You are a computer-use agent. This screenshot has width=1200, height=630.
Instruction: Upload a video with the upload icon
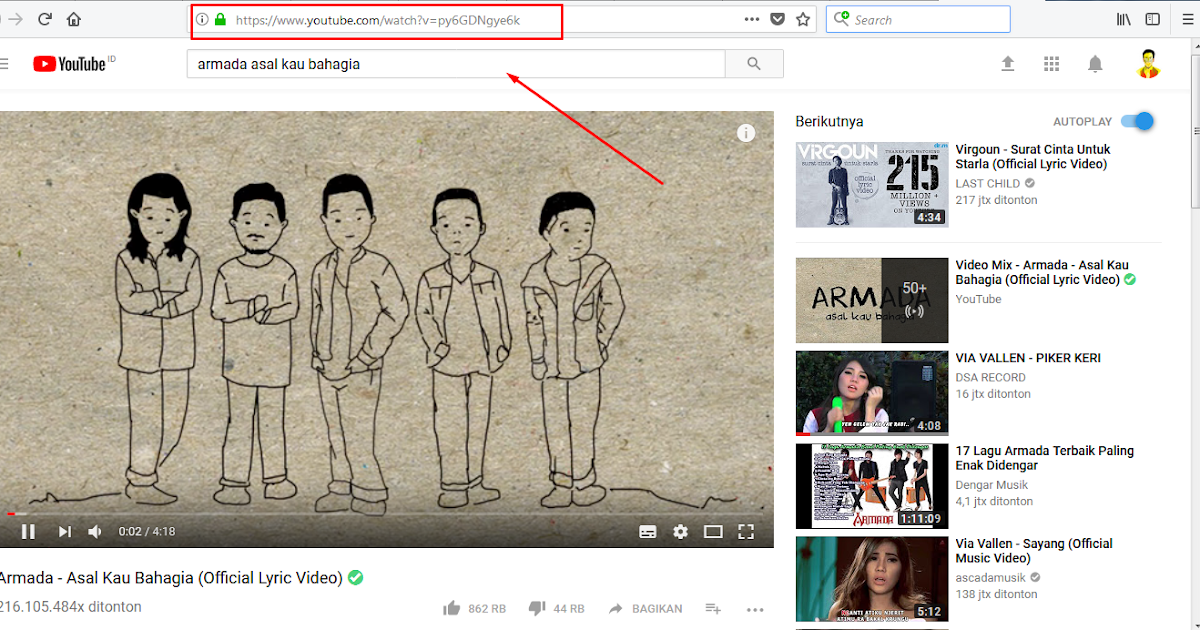coord(1008,64)
